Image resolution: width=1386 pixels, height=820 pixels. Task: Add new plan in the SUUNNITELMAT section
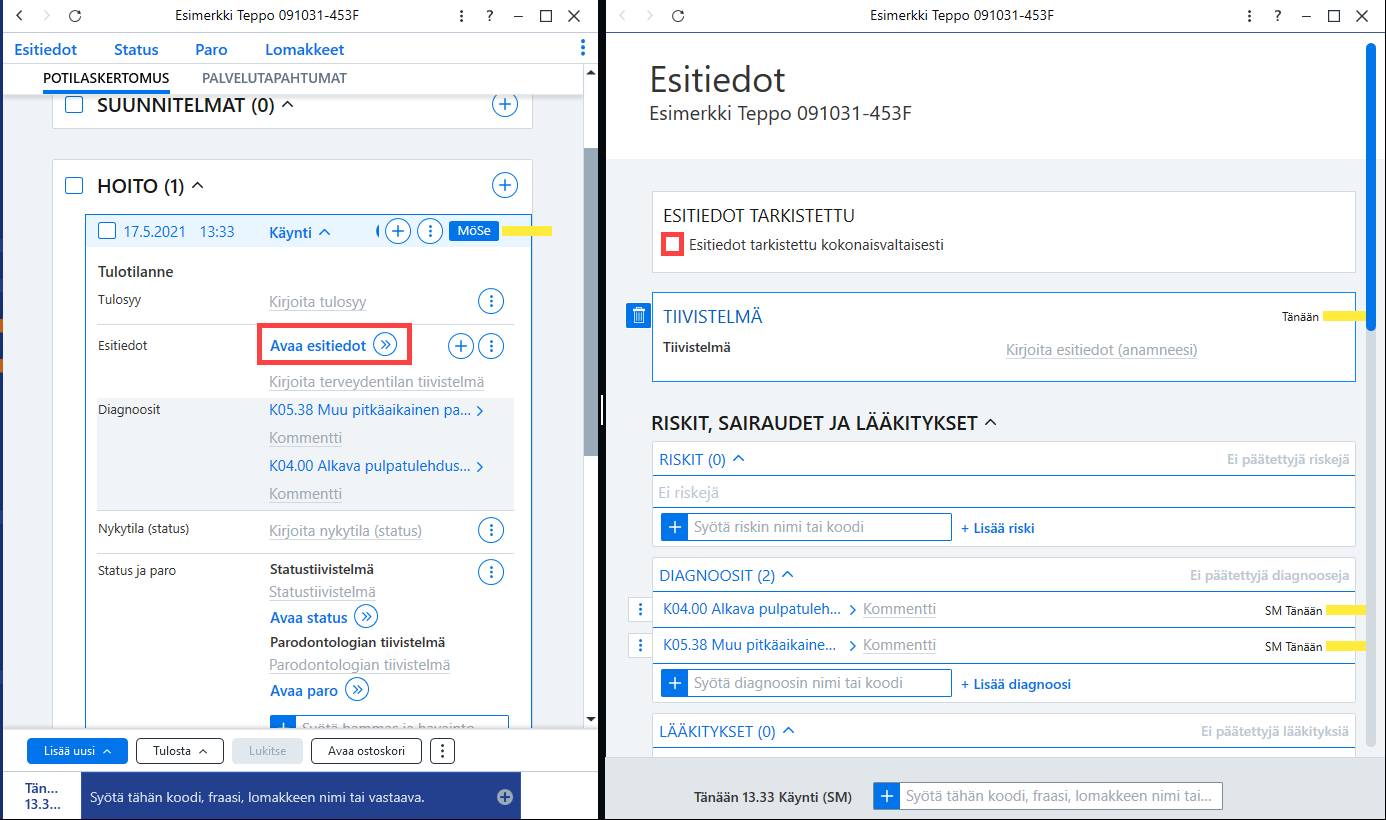(505, 104)
